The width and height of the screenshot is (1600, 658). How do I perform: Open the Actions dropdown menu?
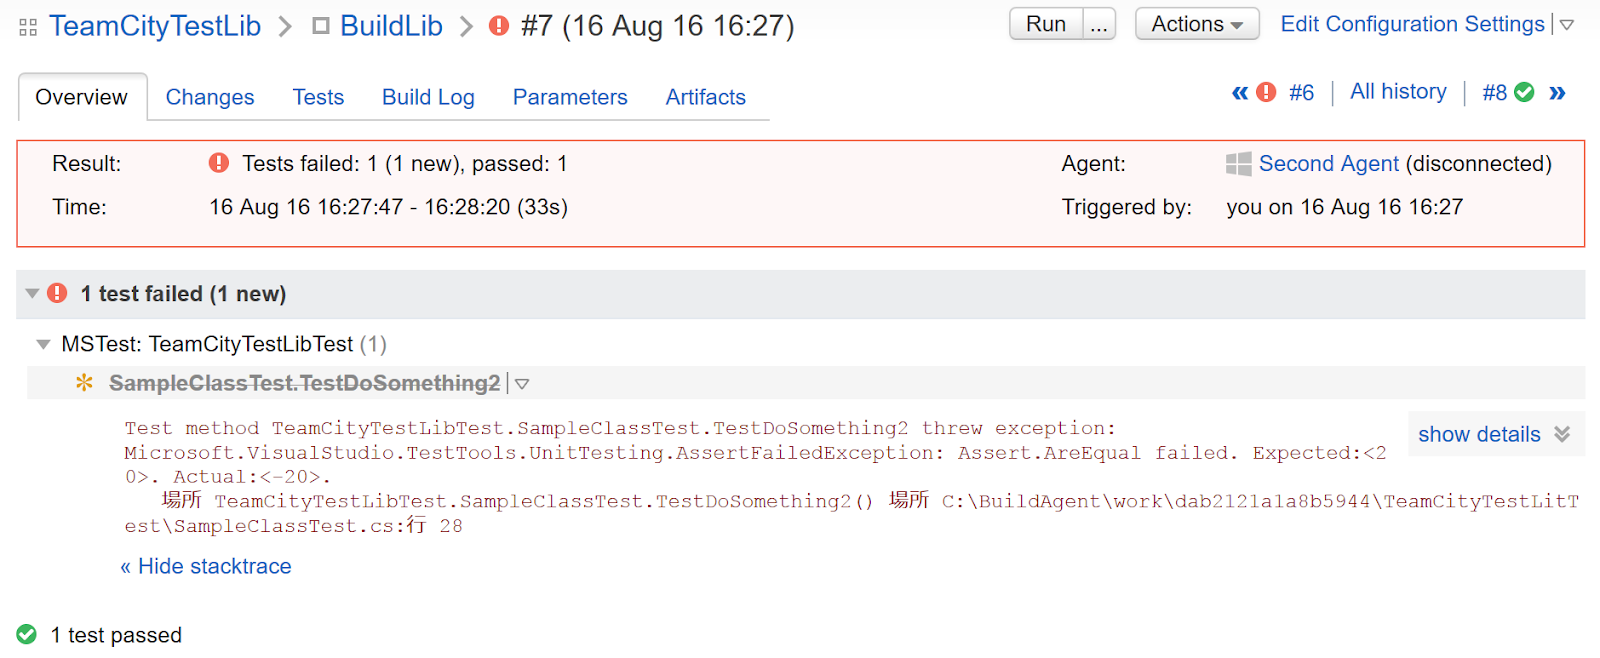(x=1197, y=24)
